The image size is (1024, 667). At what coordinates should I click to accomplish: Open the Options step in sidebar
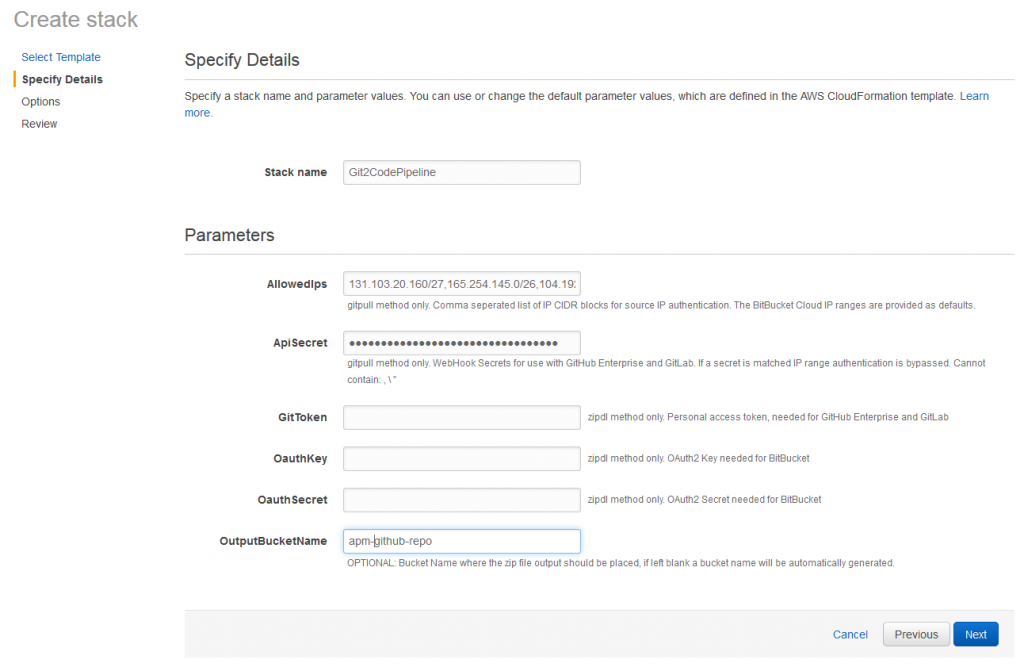point(40,101)
